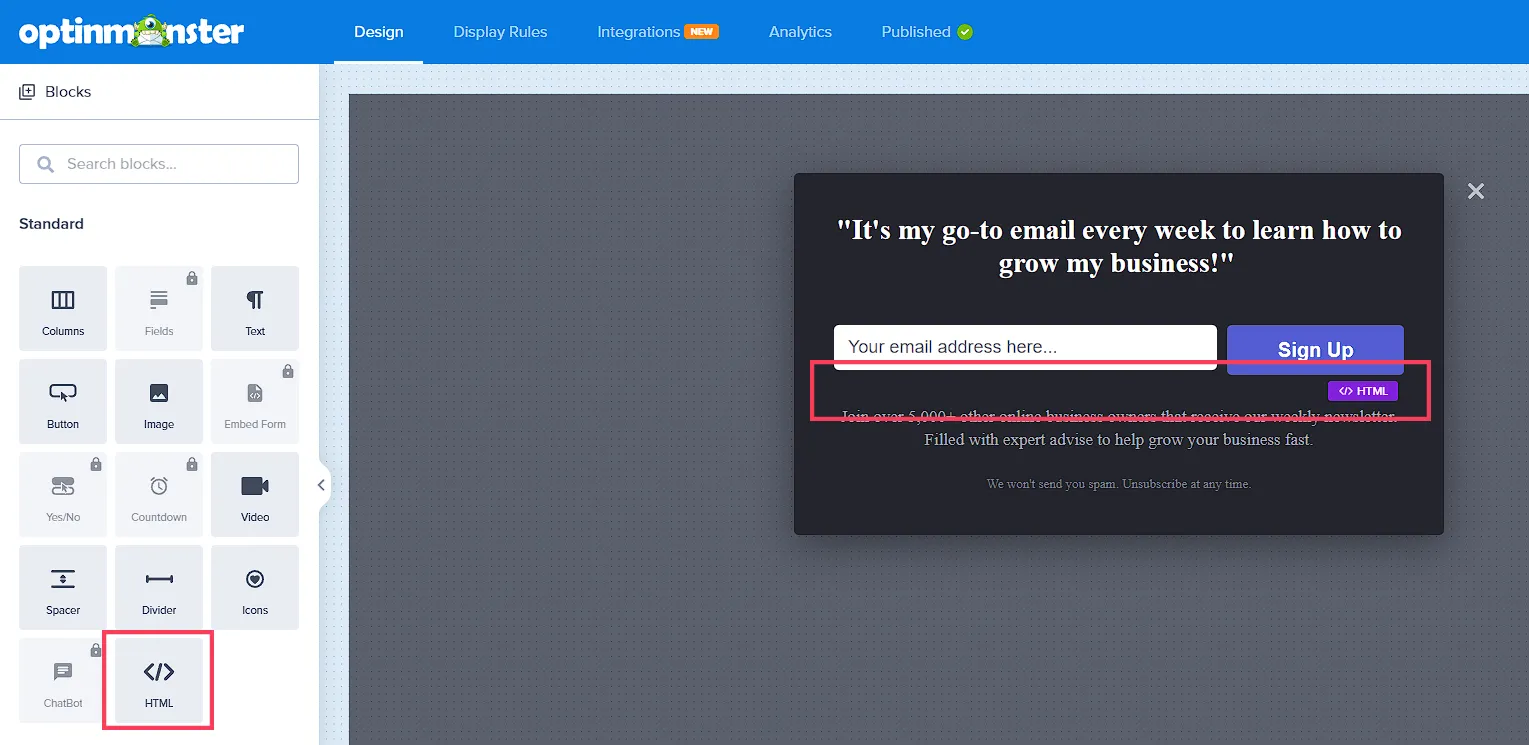This screenshot has width=1529, height=745.
Task: Select the locked Countdown block
Action: pyautogui.click(x=159, y=494)
